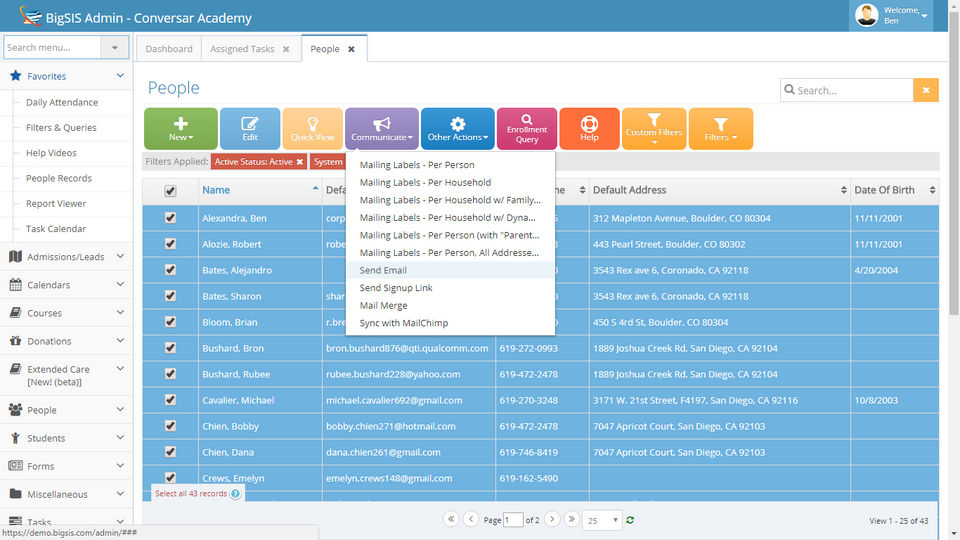This screenshot has width=960, height=540.
Task: Clear search with the orange X button
Action: (x=926, y=90)
